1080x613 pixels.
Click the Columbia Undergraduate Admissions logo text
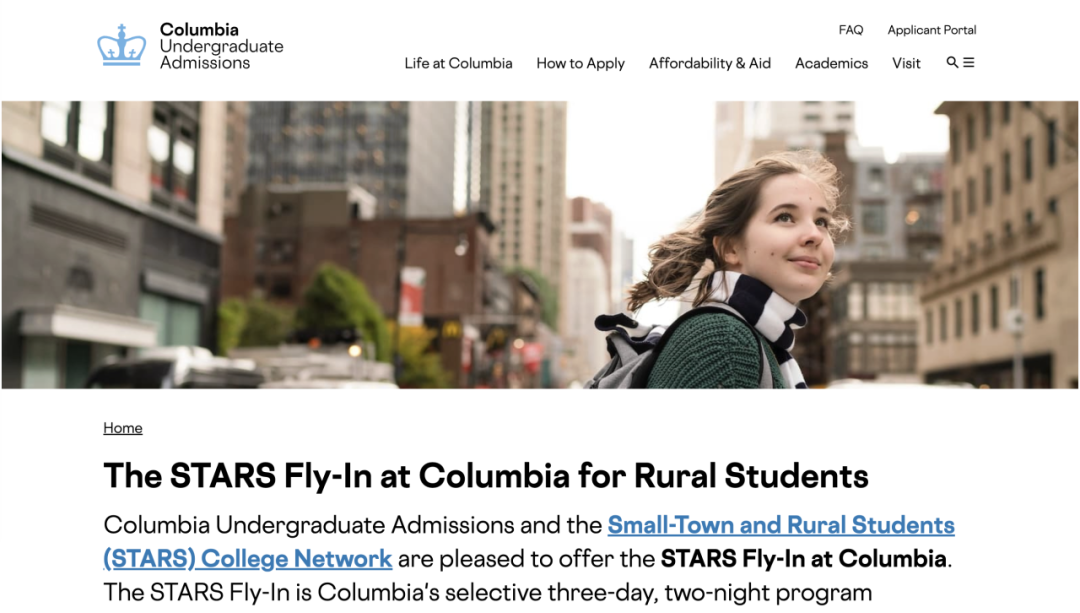(221, 46)
